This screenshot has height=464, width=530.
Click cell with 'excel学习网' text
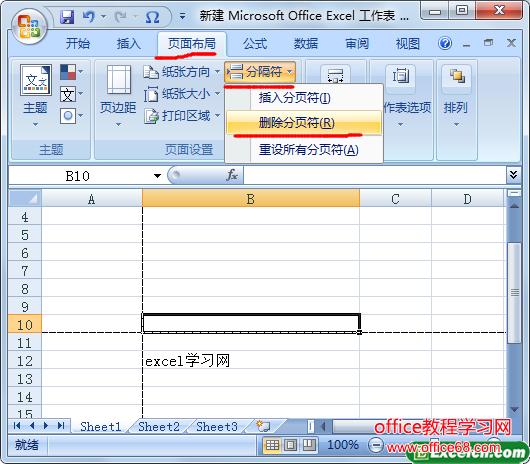pyautogui.click(x=250, y=361)
